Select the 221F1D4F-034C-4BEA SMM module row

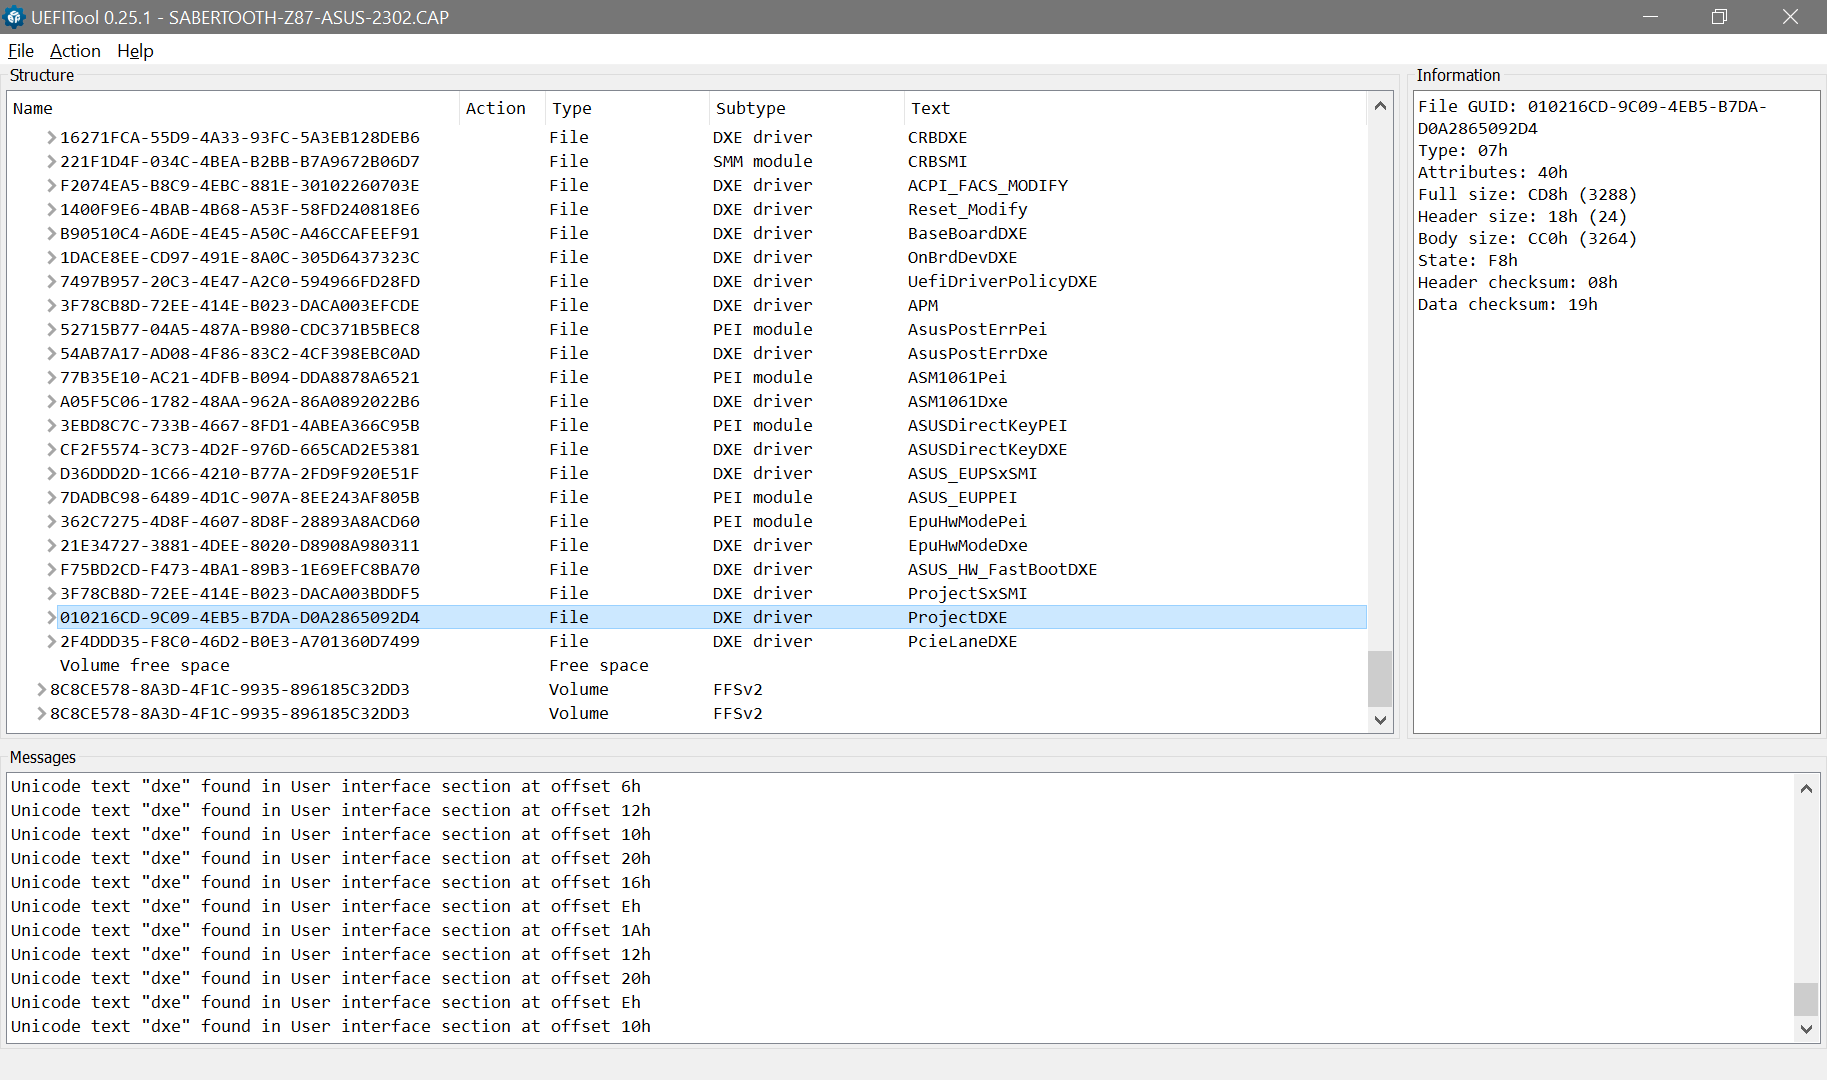click(x=686, y=161)
